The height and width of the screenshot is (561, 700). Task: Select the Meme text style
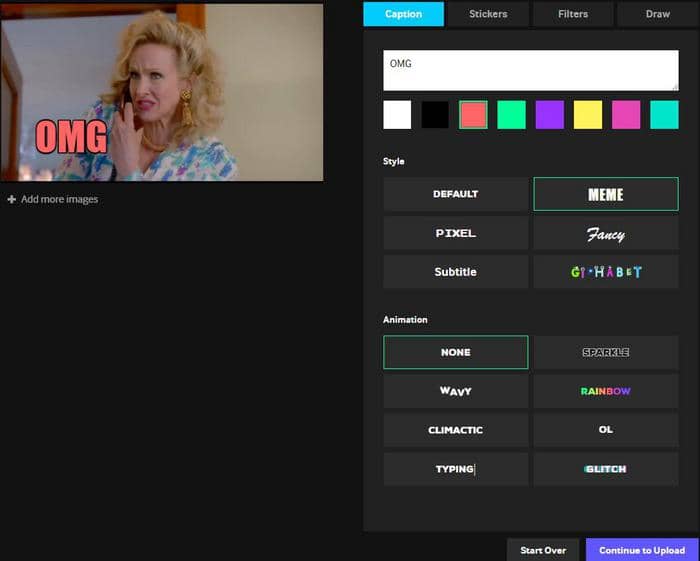(x=606, y=194)
